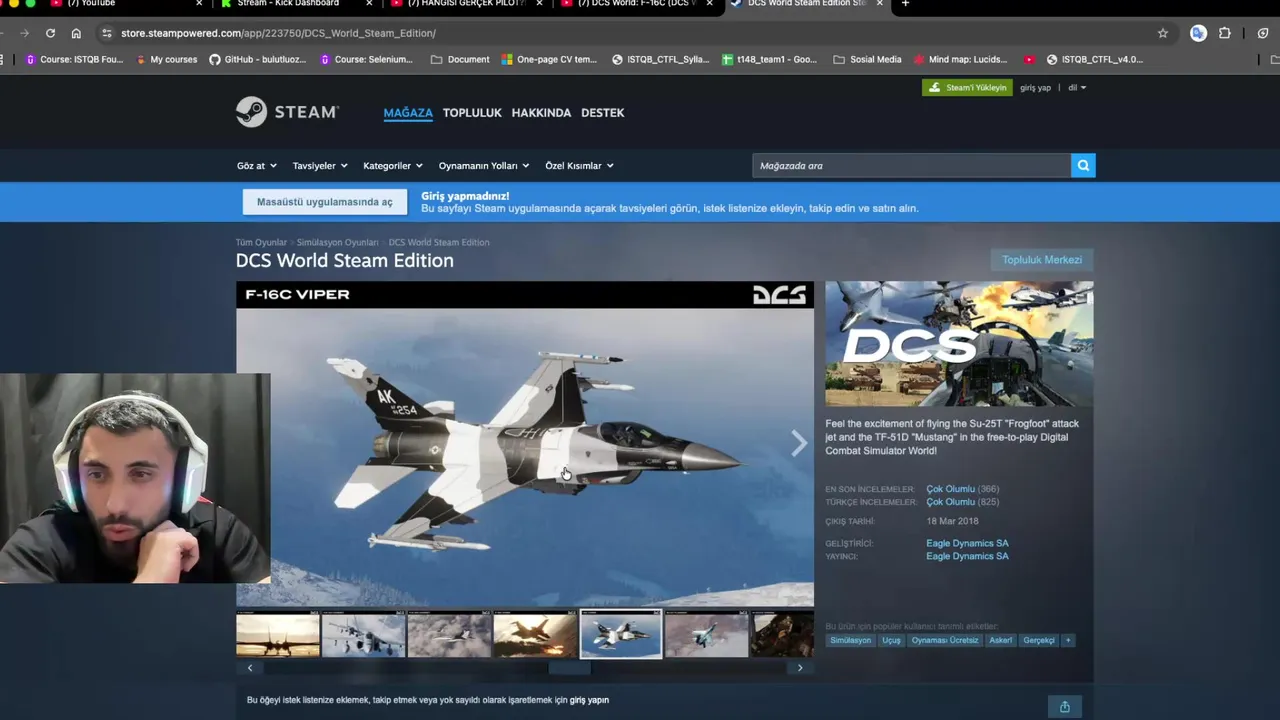This screenshot has width=1280, height=720.
Task: Open the Document bookmarks folder
Action: pyautogui.click(x=460, y=59)
